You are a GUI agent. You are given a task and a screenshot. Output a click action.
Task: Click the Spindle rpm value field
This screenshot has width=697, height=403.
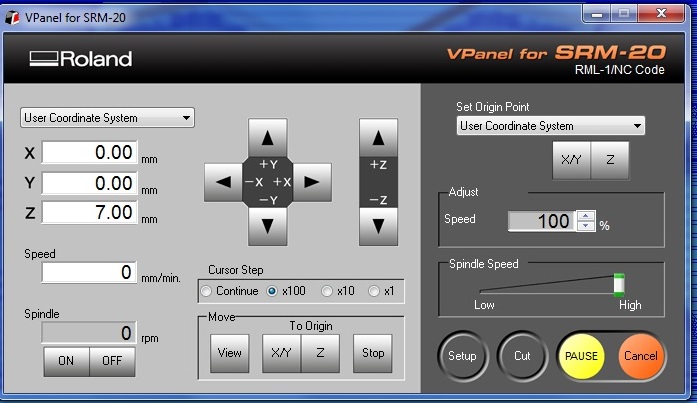(89, 333)
